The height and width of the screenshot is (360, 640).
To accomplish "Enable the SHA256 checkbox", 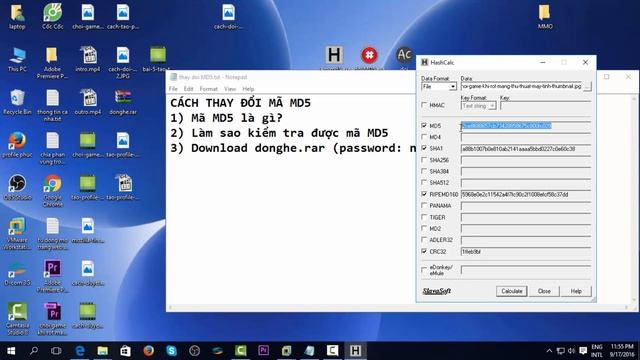I will 424,160.
